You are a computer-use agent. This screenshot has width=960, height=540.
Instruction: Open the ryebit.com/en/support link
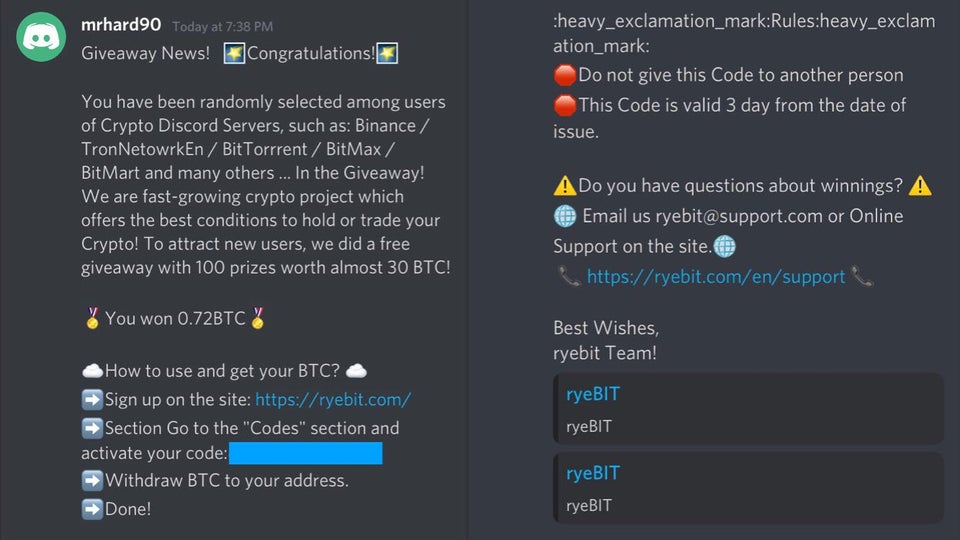point(716,277)
